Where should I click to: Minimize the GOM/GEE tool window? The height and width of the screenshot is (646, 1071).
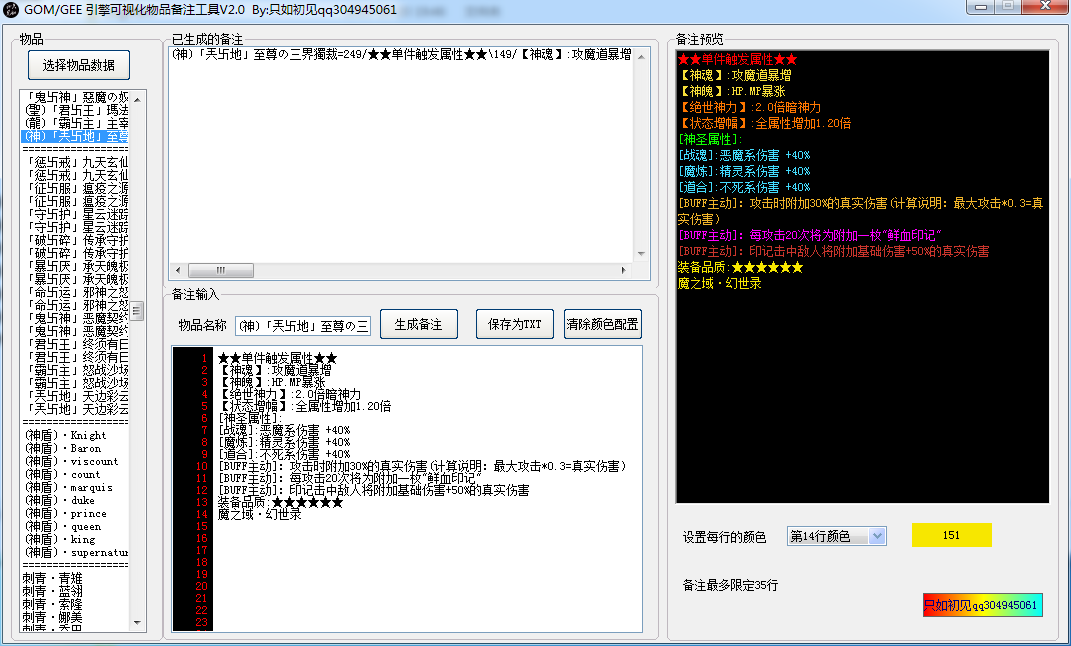coord(981,6)
